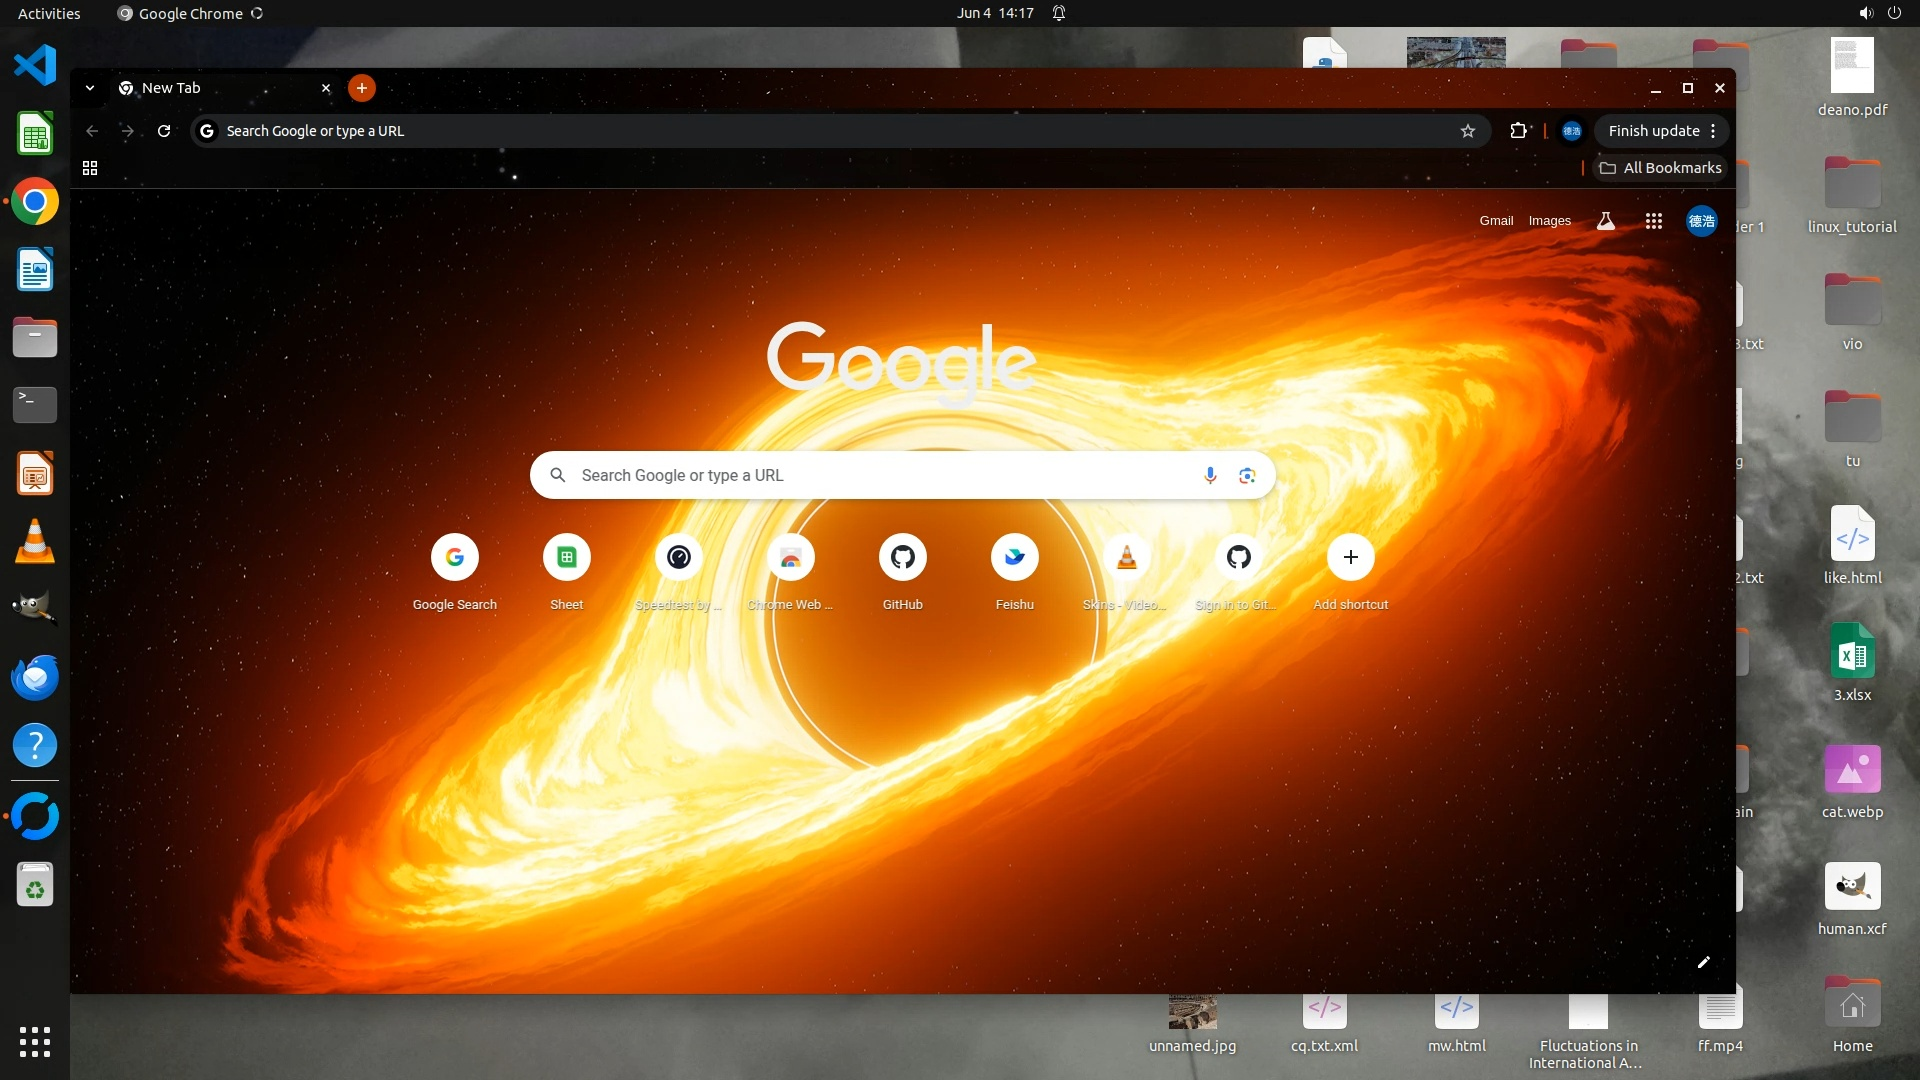
Task: Open Feishu shortcut tile
Action: pos(1014,558)
